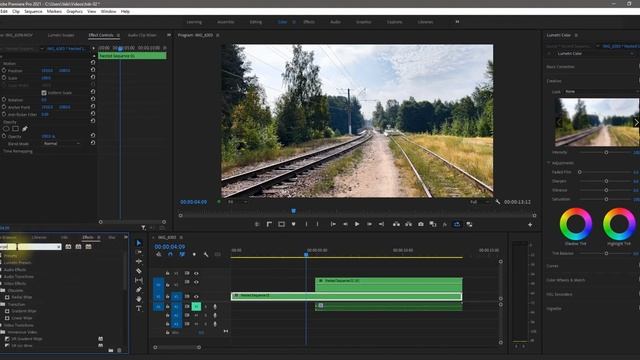Viewport: 640px width, 360px height.
Task: Click the Go to In button
Action: (x=333, y=224)
